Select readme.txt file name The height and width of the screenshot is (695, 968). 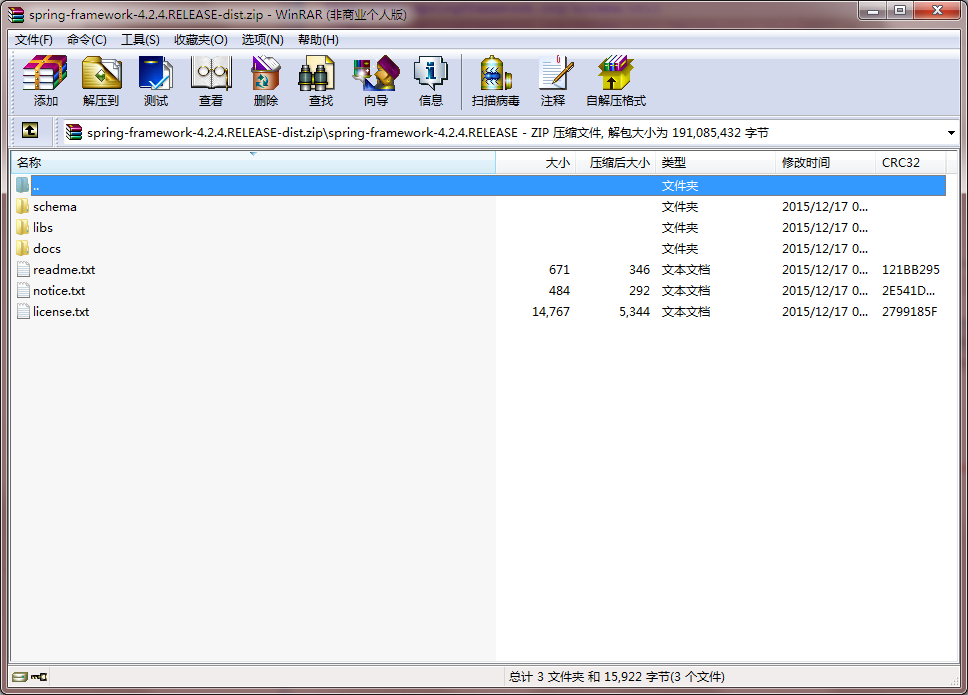[64, 270]
